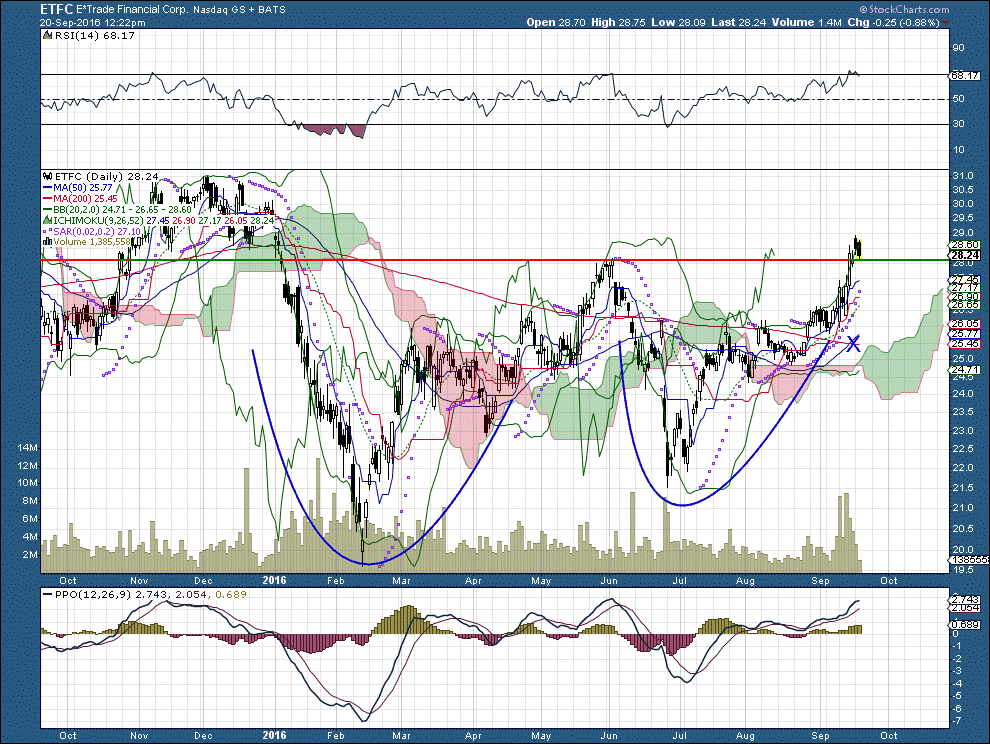The width and height of the screenshot is (990, 744).
Task: Click the ICHIMOKU(9,26,52) legend text
Action: (98, 220)
